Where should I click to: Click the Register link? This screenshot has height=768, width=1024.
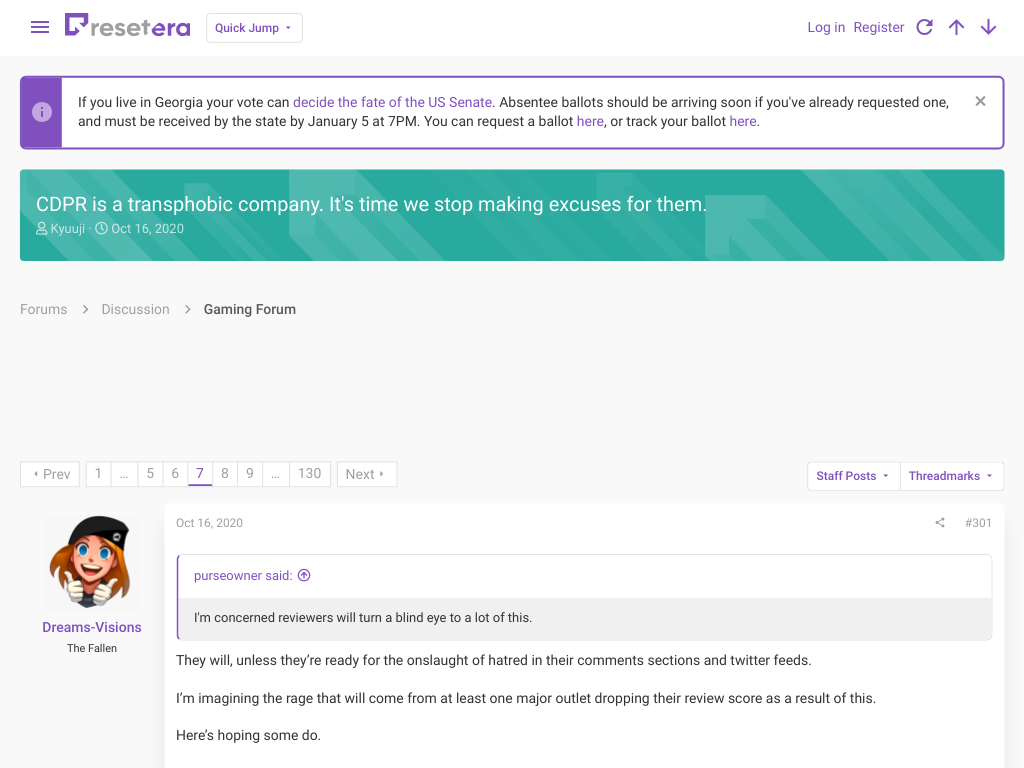878,27
